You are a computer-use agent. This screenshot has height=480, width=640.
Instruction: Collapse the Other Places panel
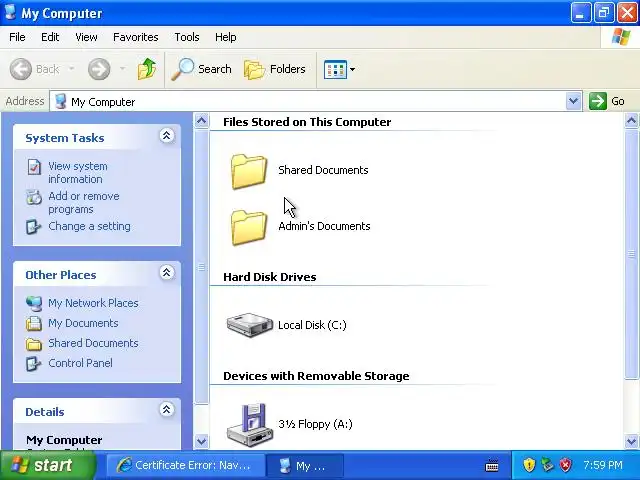167,272
